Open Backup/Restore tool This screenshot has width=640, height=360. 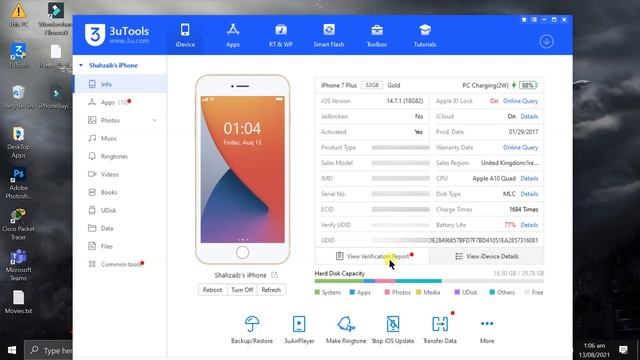[x=252, y=330]
